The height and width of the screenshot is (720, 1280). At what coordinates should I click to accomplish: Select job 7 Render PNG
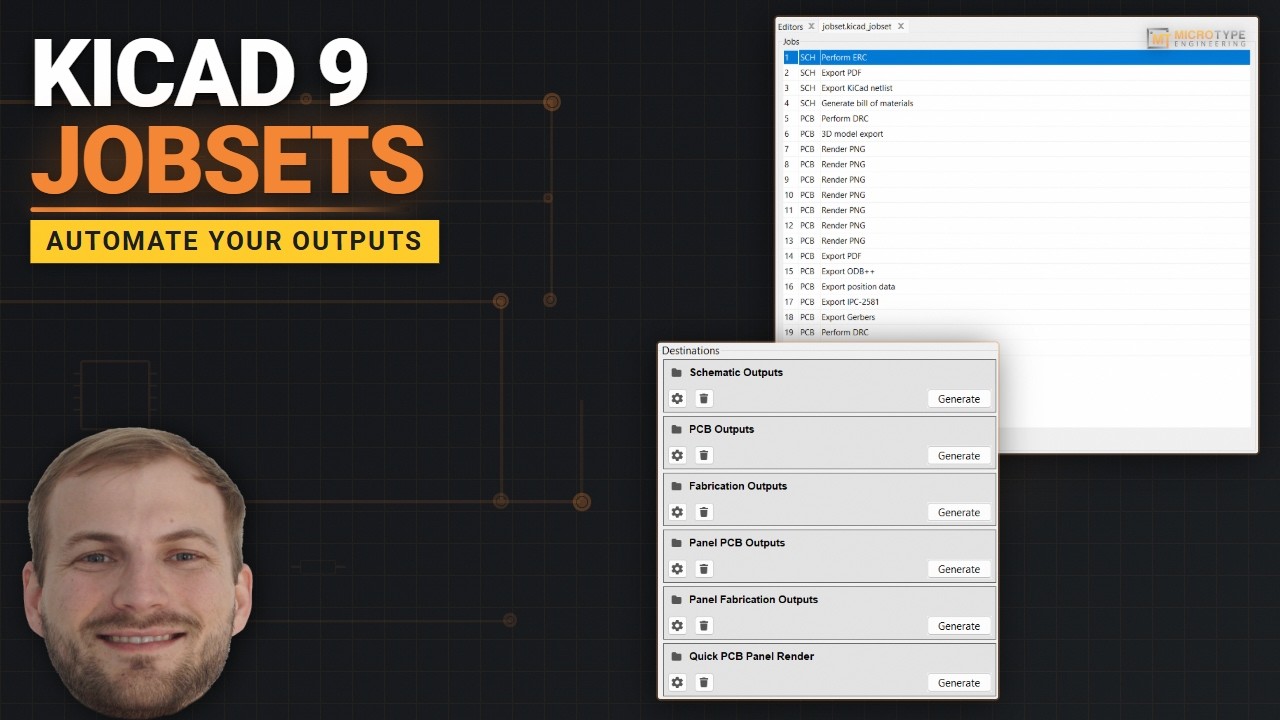coord(1016,149)
